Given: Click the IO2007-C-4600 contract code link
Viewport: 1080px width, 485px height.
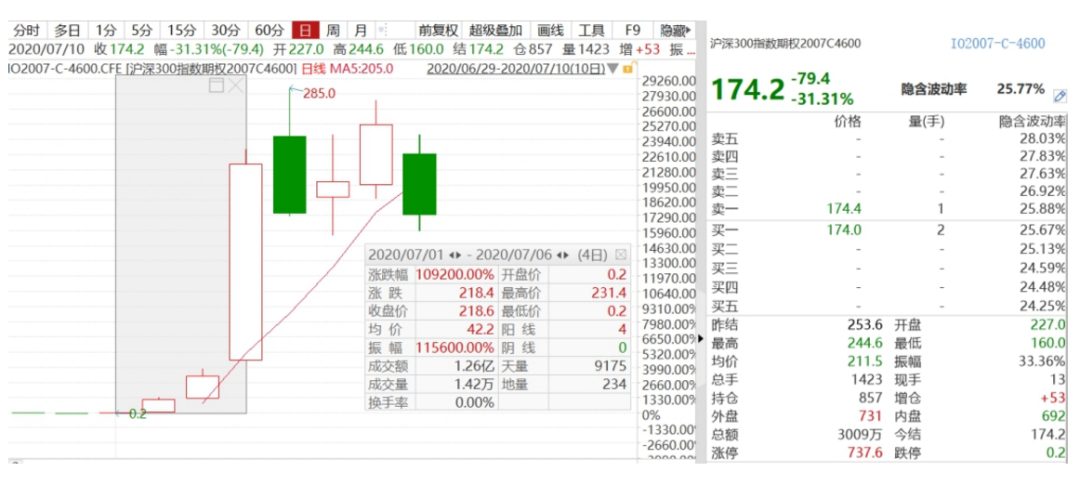Looking at the screenshot, I should 997,44.
